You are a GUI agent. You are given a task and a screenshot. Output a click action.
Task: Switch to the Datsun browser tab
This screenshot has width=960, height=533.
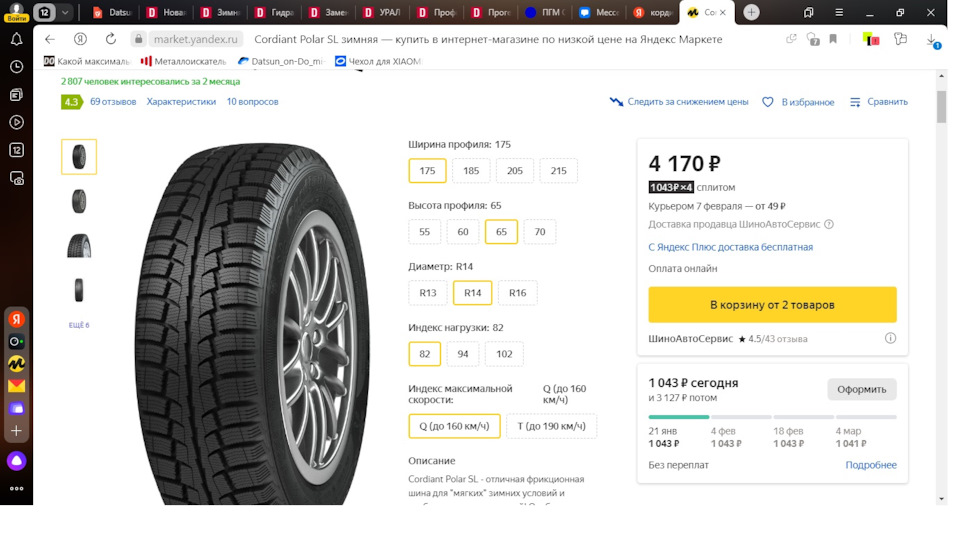point(112,13)
